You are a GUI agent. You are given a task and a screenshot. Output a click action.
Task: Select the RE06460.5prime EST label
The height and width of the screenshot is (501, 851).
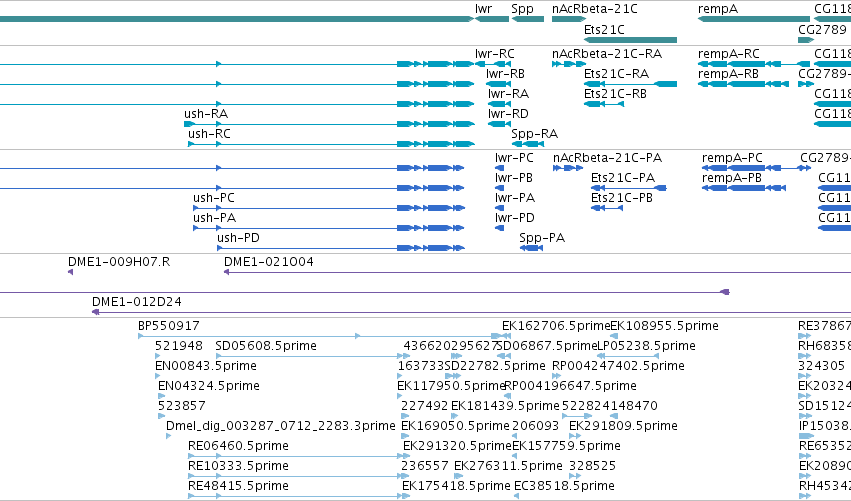(238, 446)
